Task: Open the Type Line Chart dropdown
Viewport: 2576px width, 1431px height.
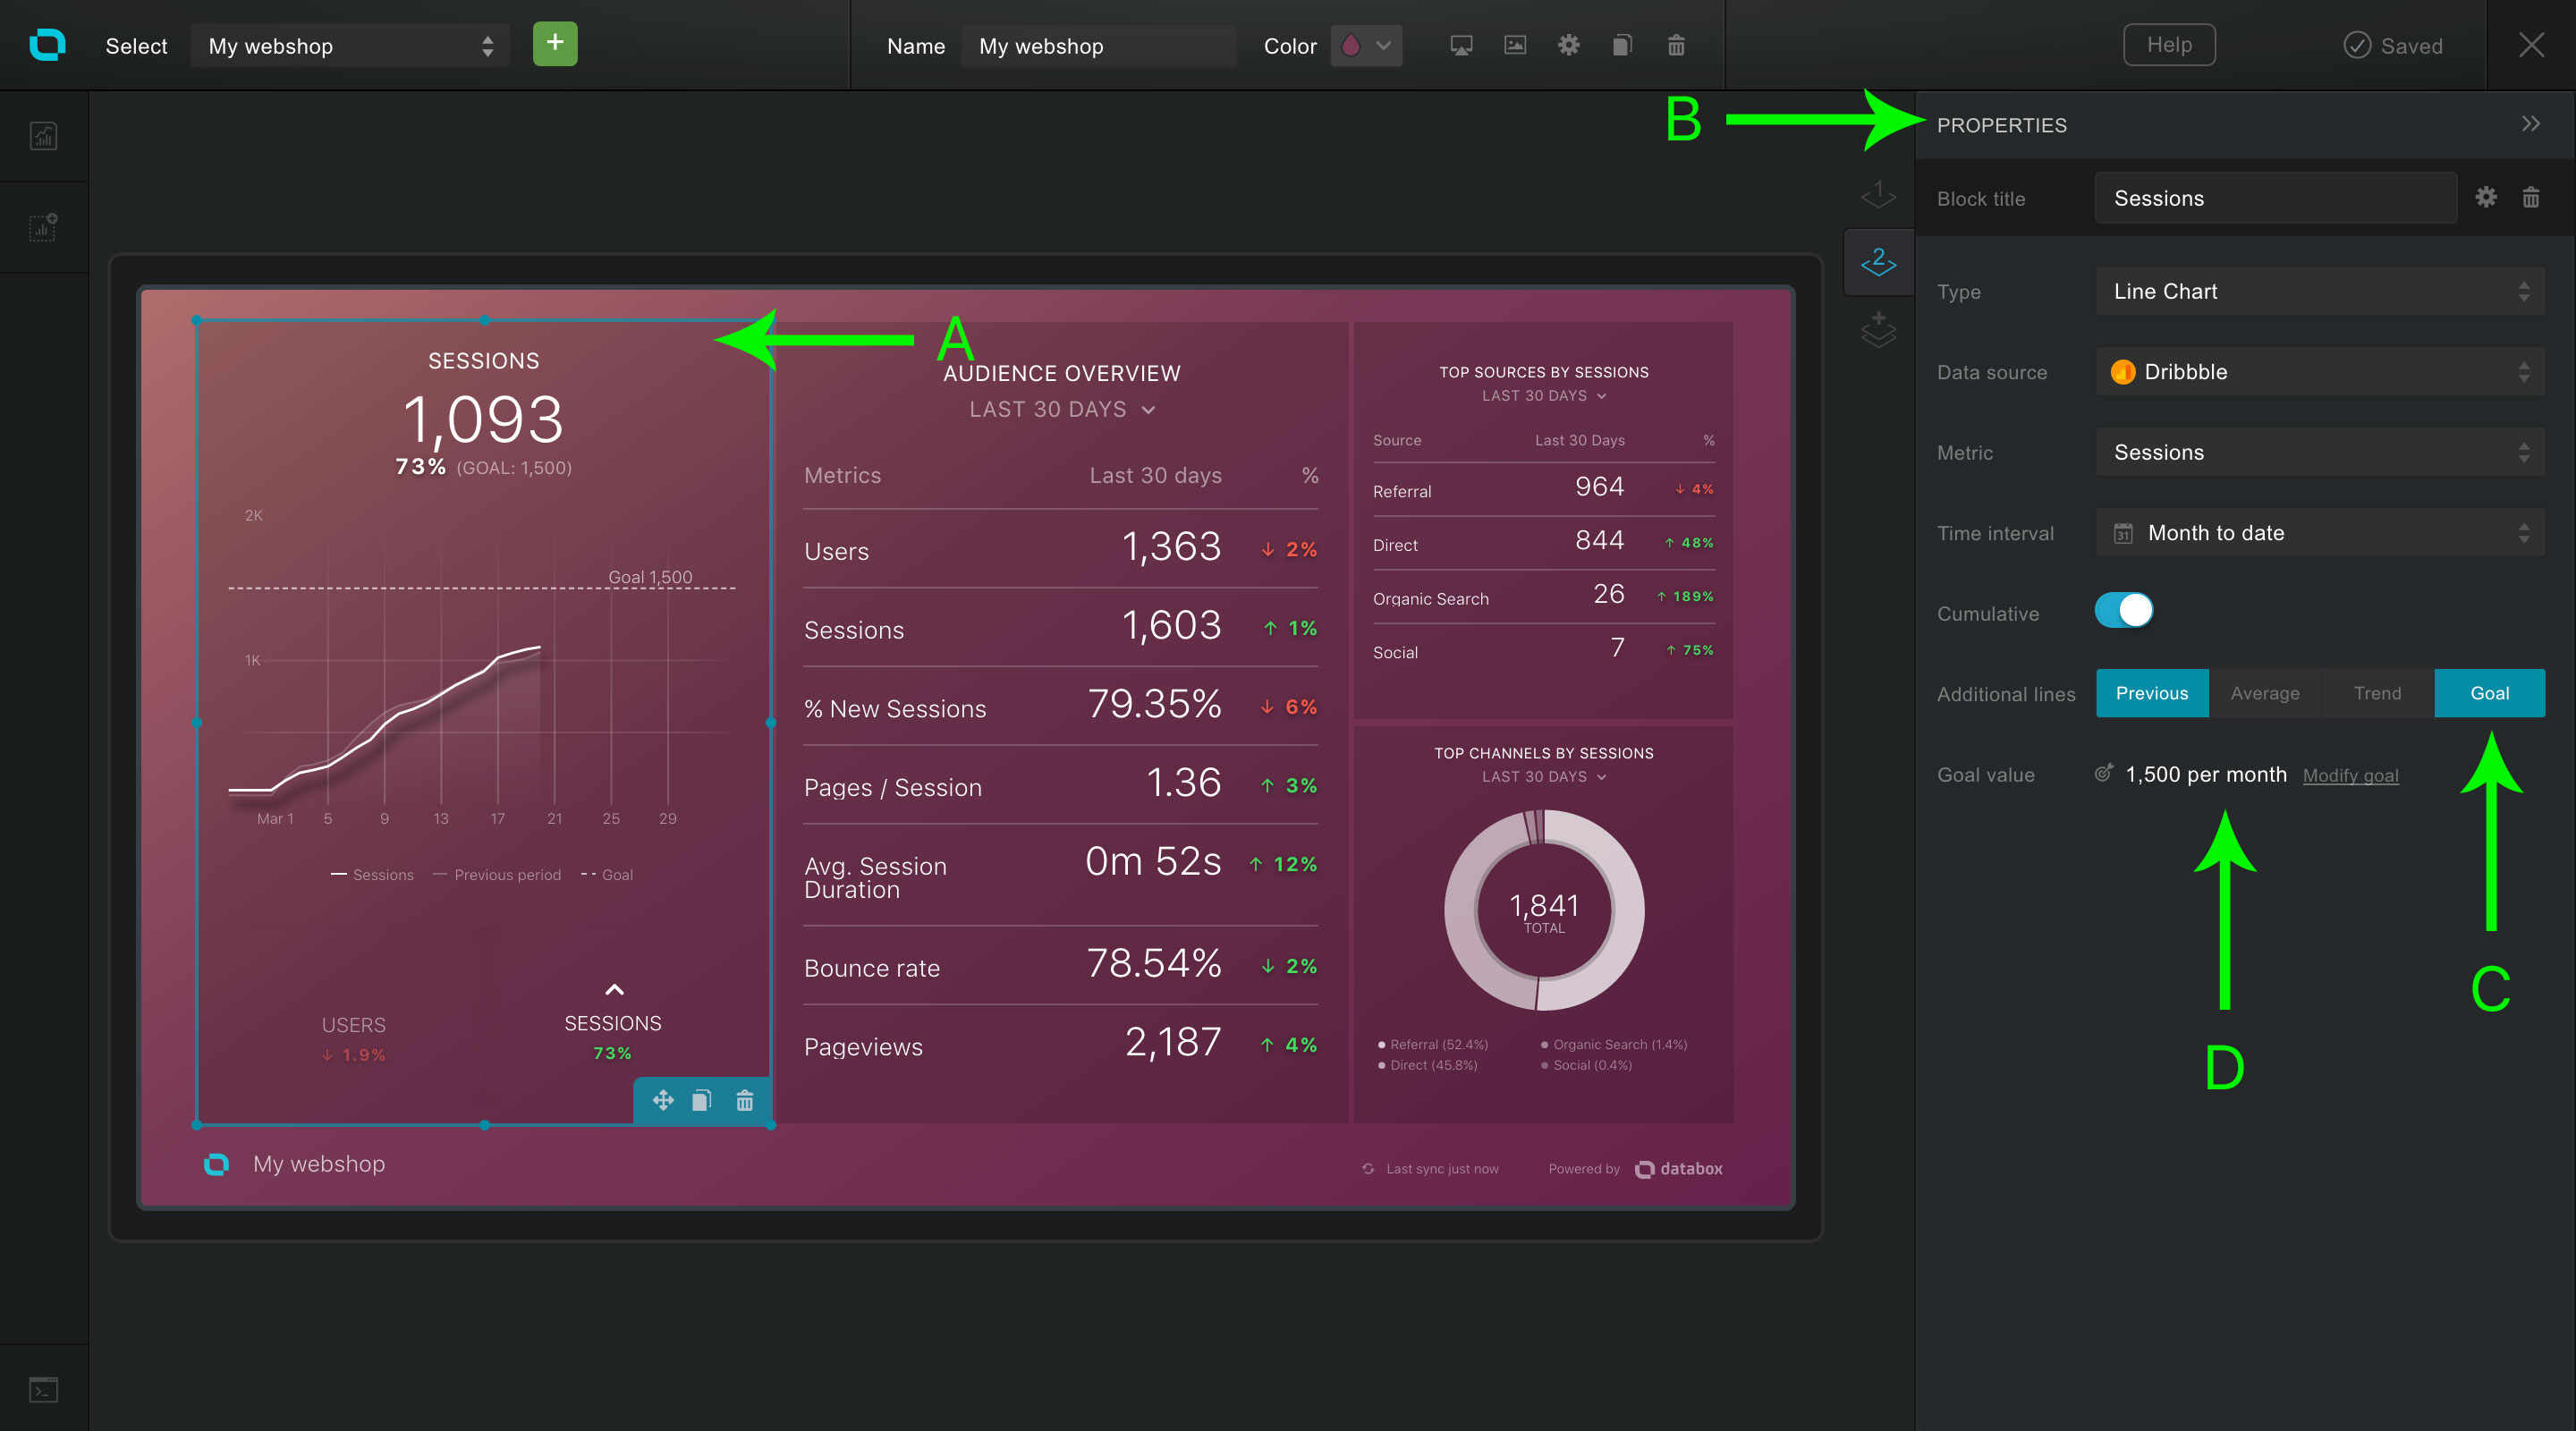Action: (x=2320, y=291)
